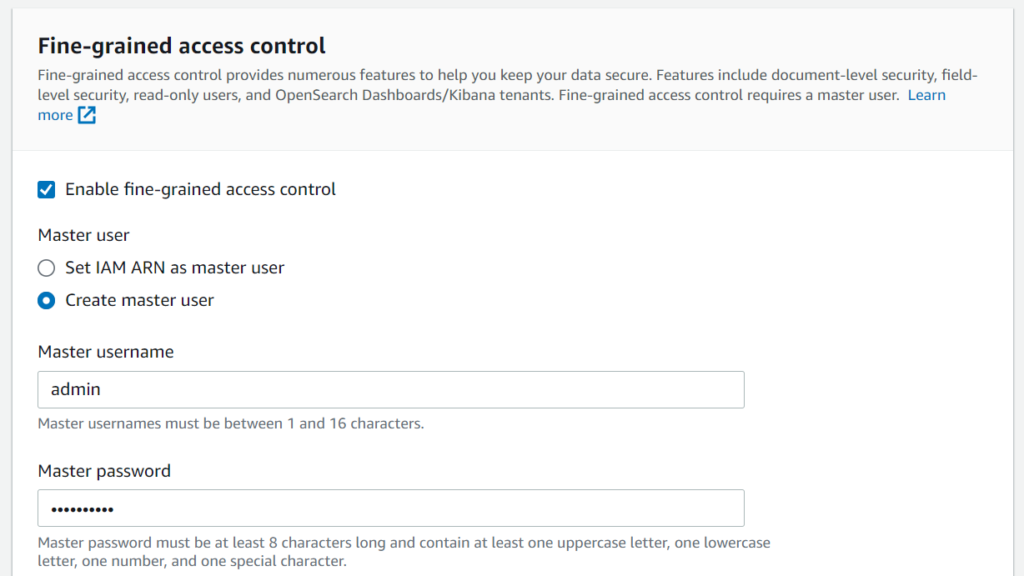Click the "Master user" section label
Viewport: 1024px width, 576px height.
pos(84,235)
